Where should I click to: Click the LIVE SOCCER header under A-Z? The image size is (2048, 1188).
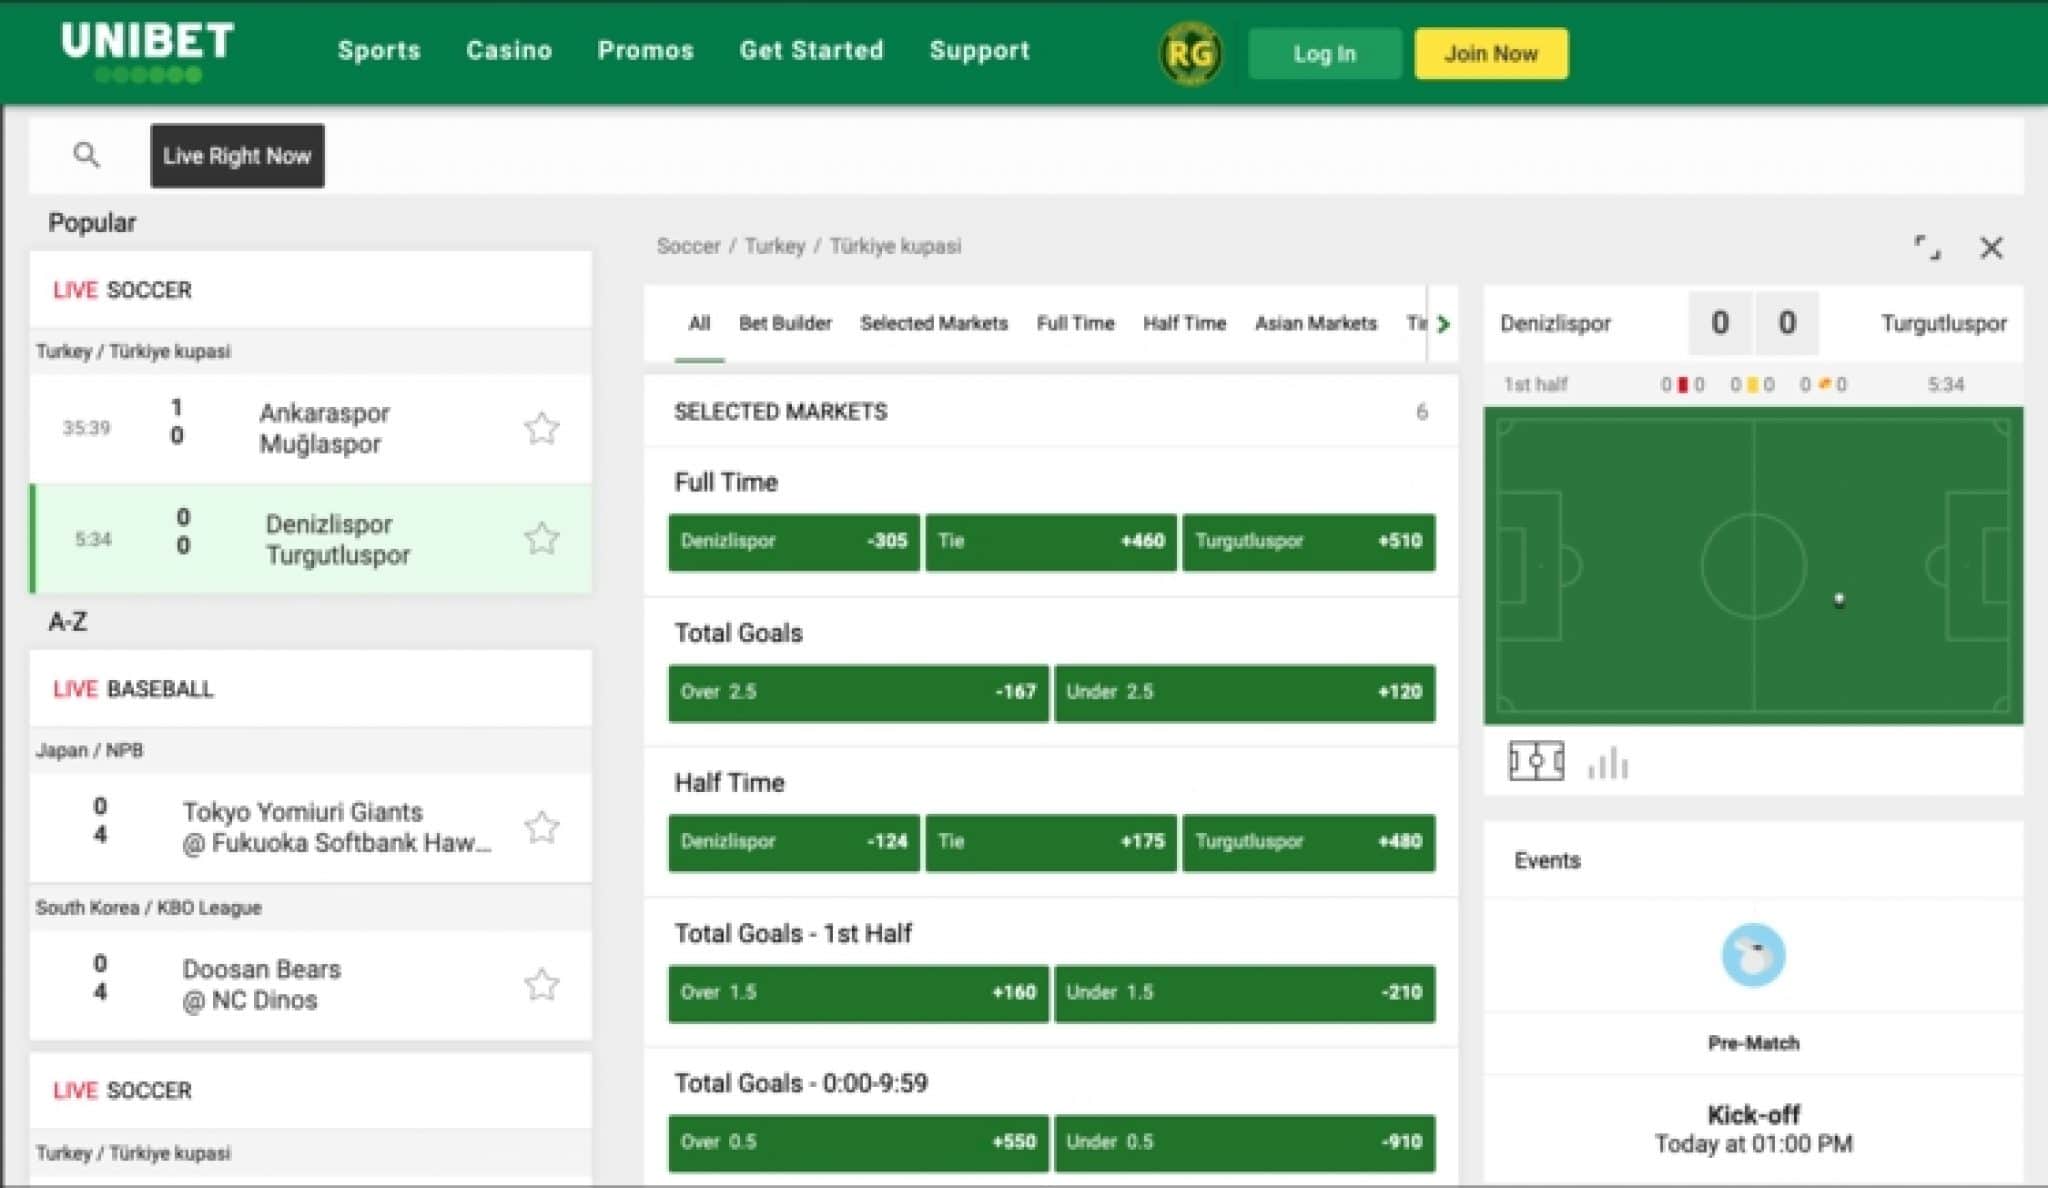(x=310, y=1090)
